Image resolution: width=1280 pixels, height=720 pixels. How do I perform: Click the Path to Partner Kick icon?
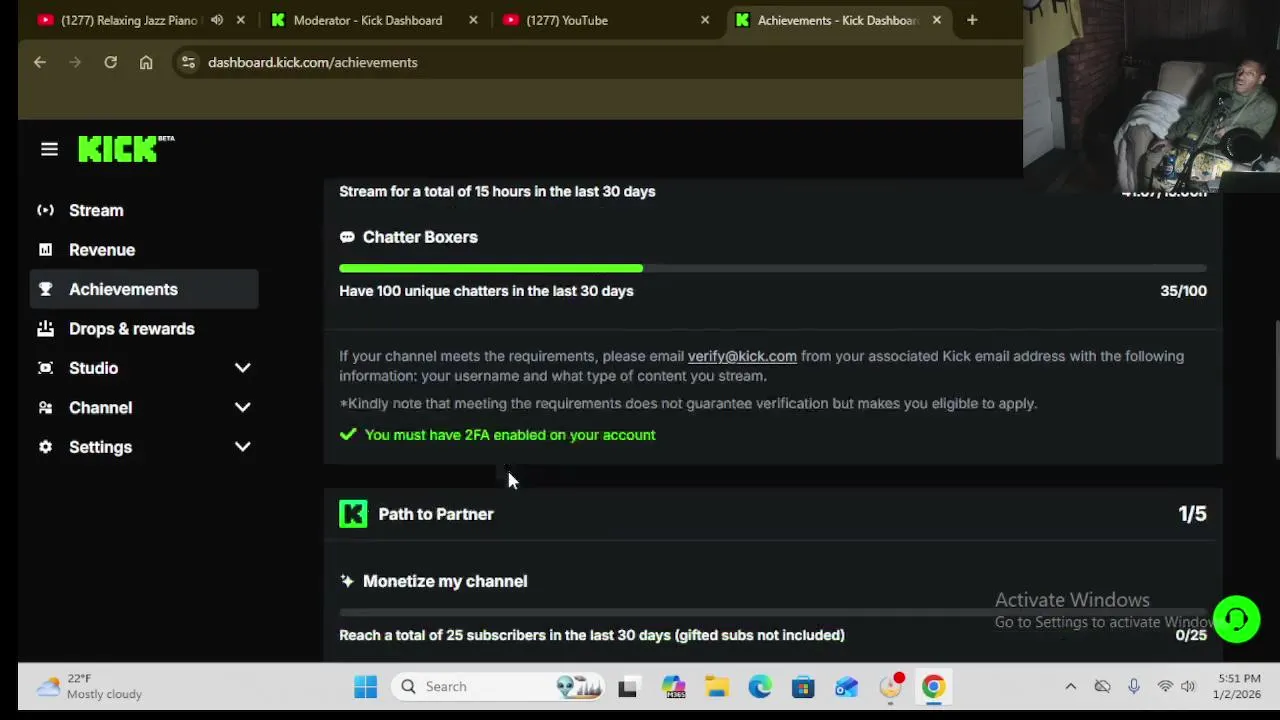[353, 514]
